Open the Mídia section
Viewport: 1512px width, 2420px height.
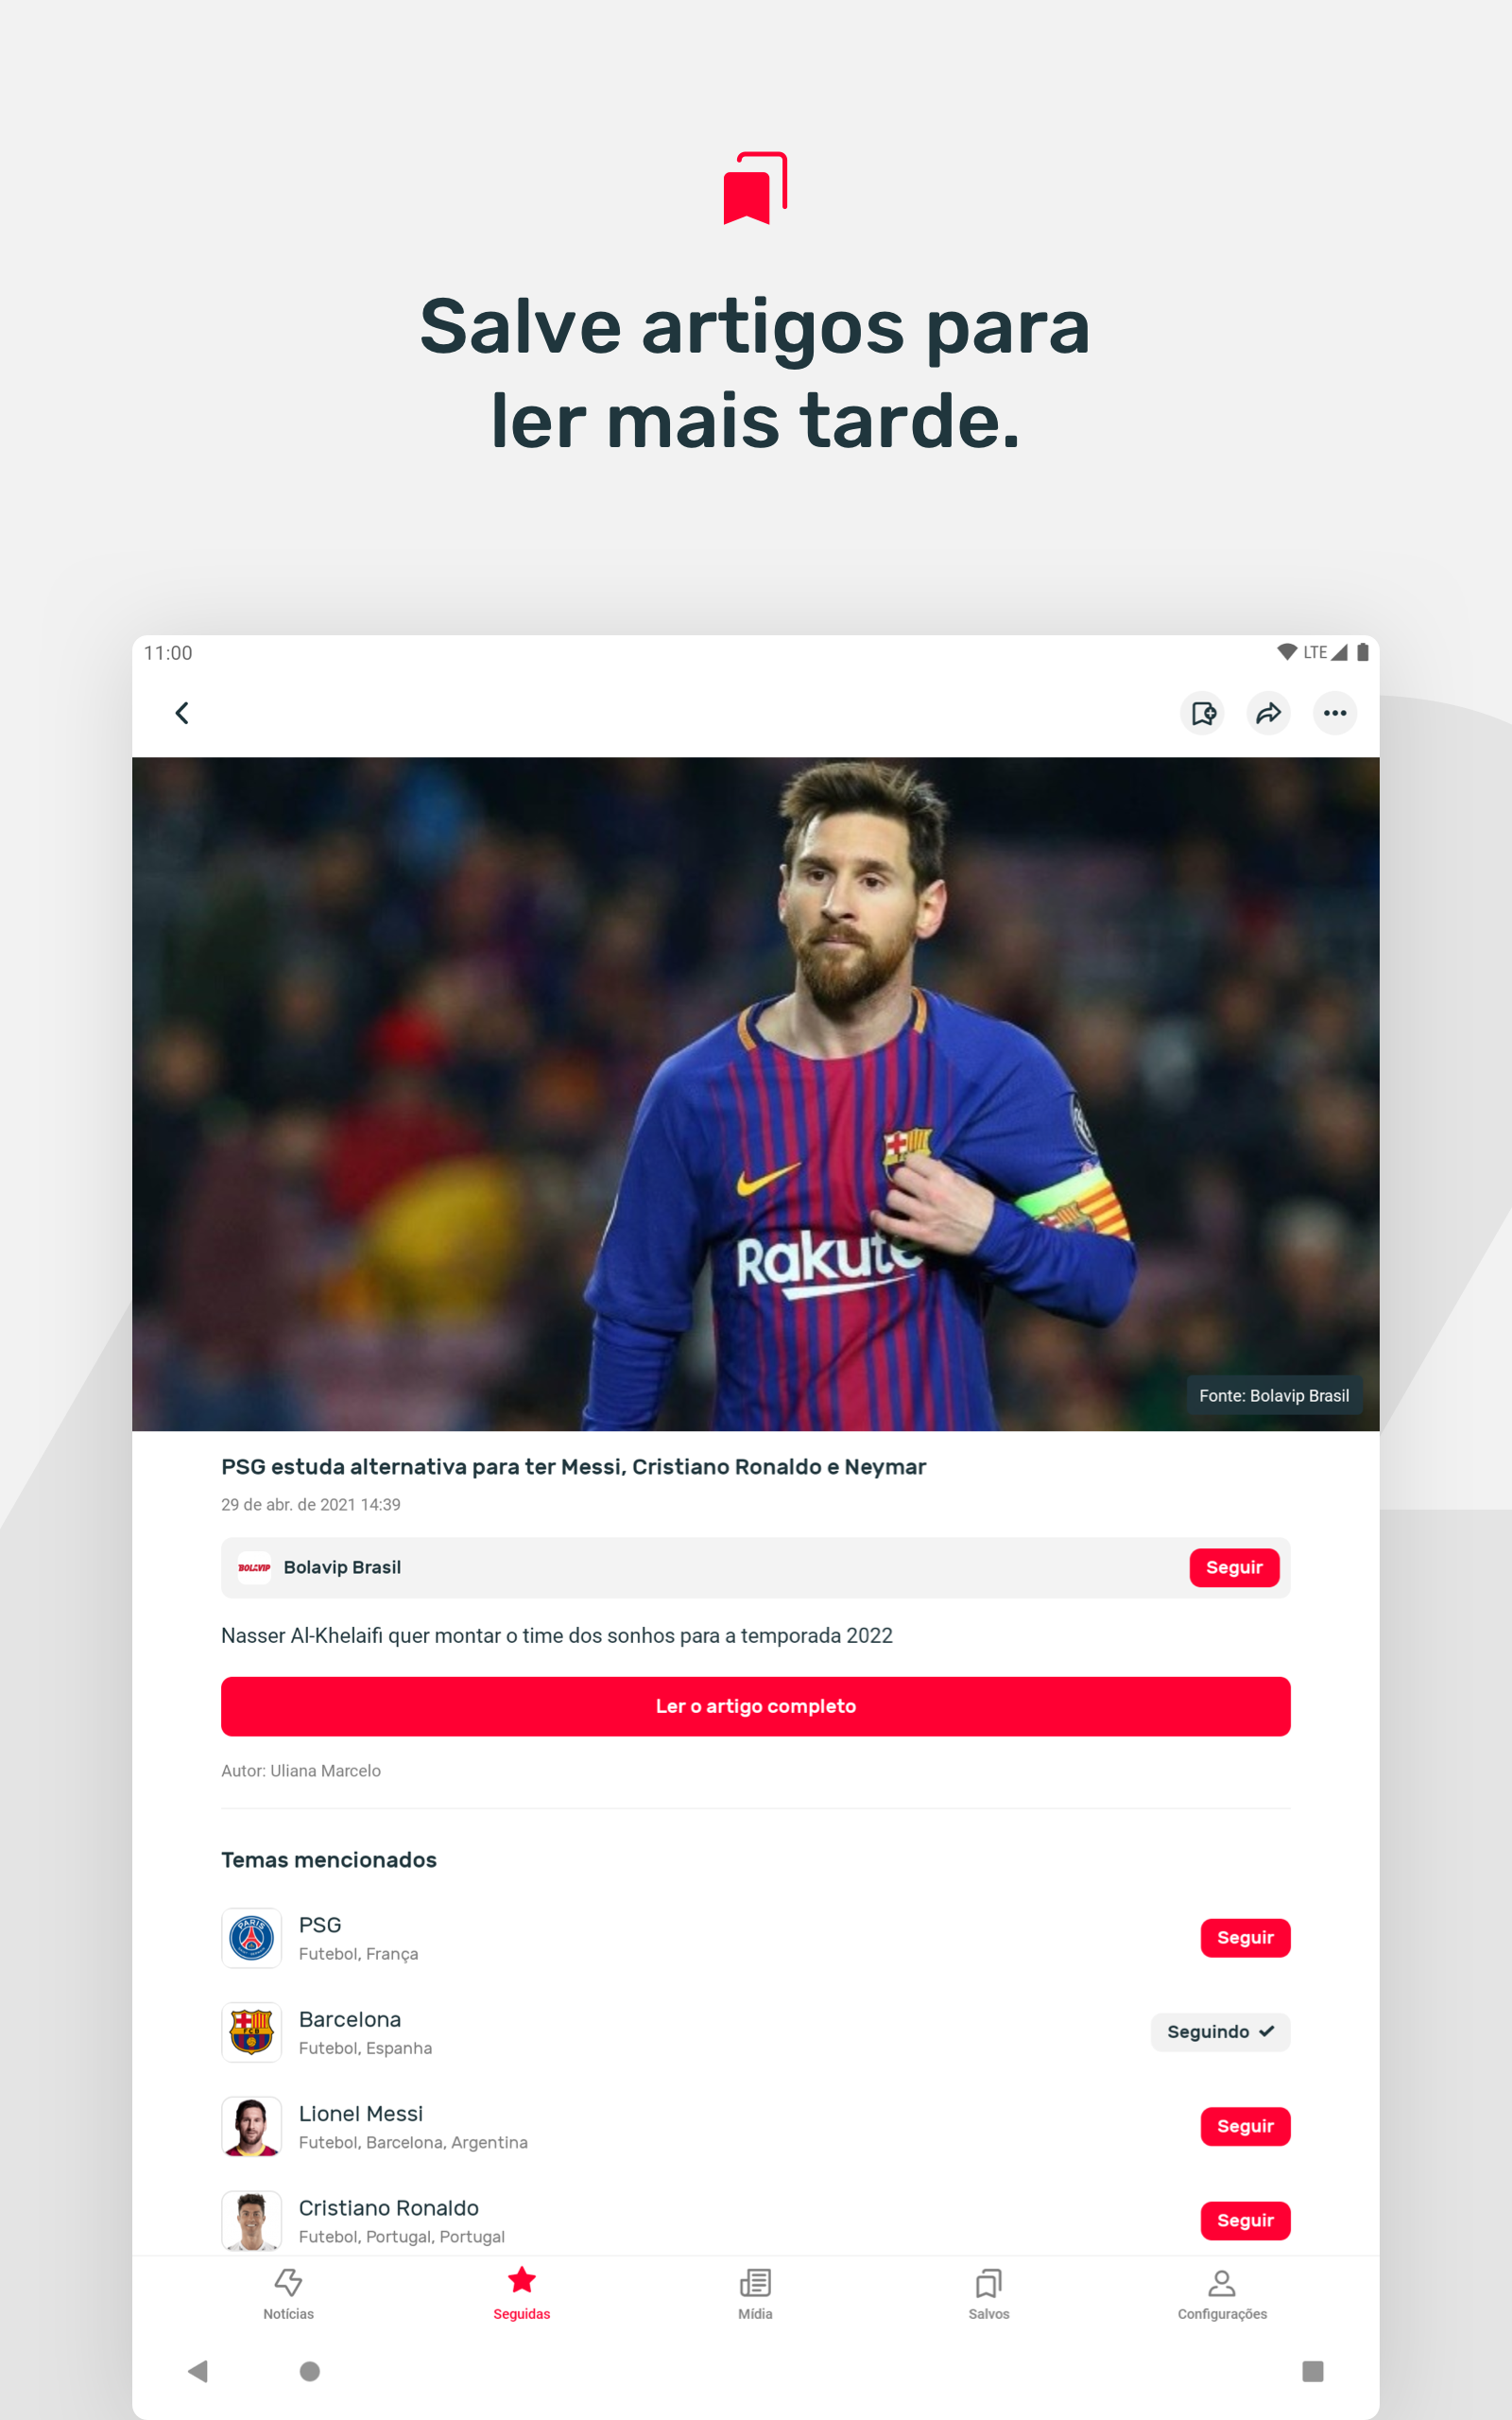tap(755, 2294)
